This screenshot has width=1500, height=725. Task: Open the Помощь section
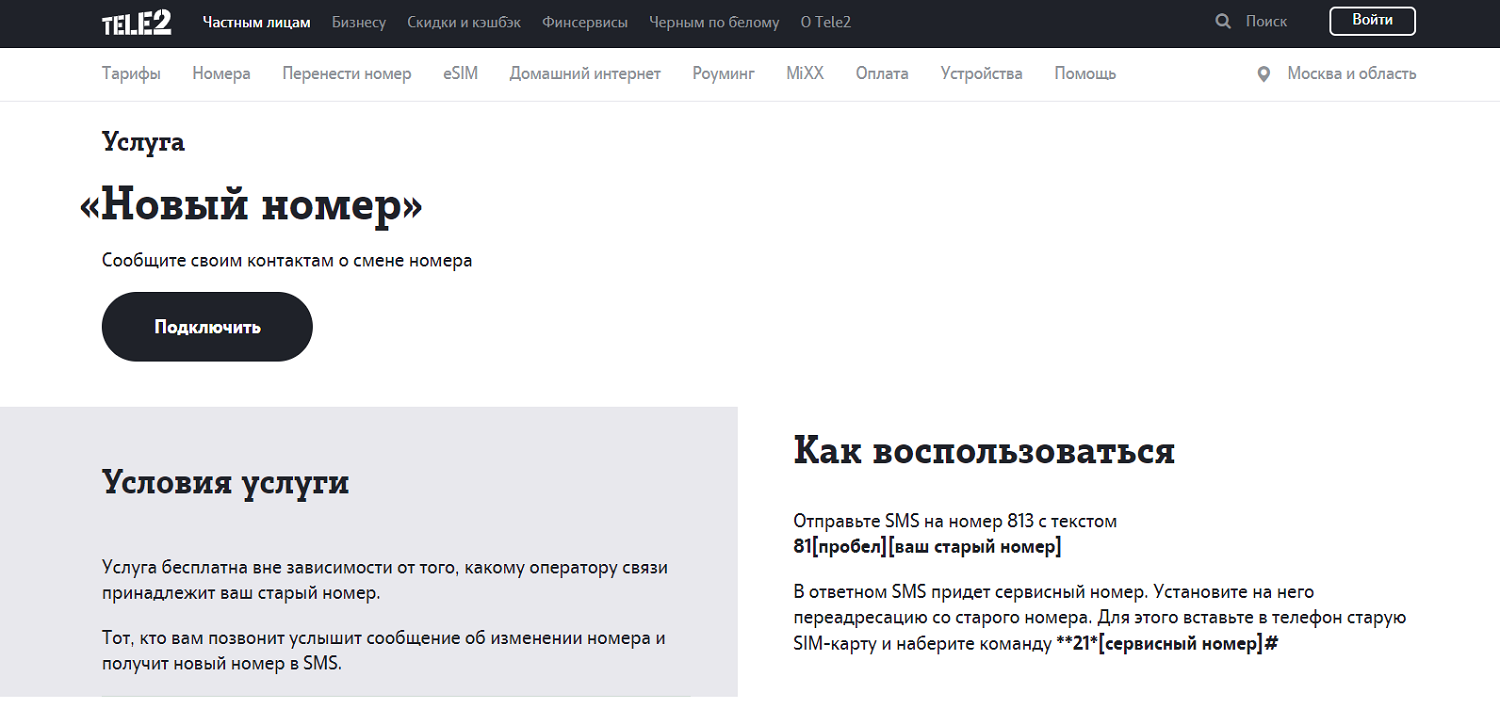coord(1085,73)
